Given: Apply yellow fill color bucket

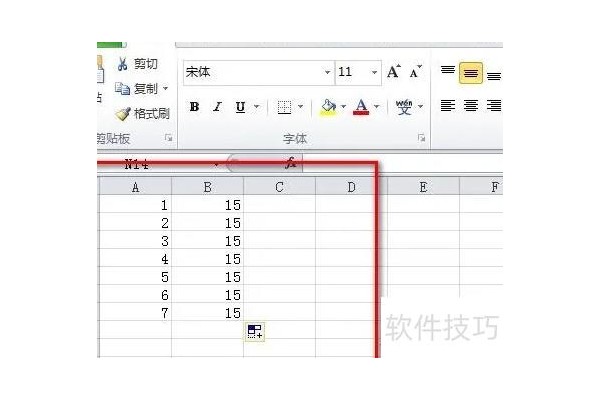Looking at the screenshot, I should pos(328,107).
